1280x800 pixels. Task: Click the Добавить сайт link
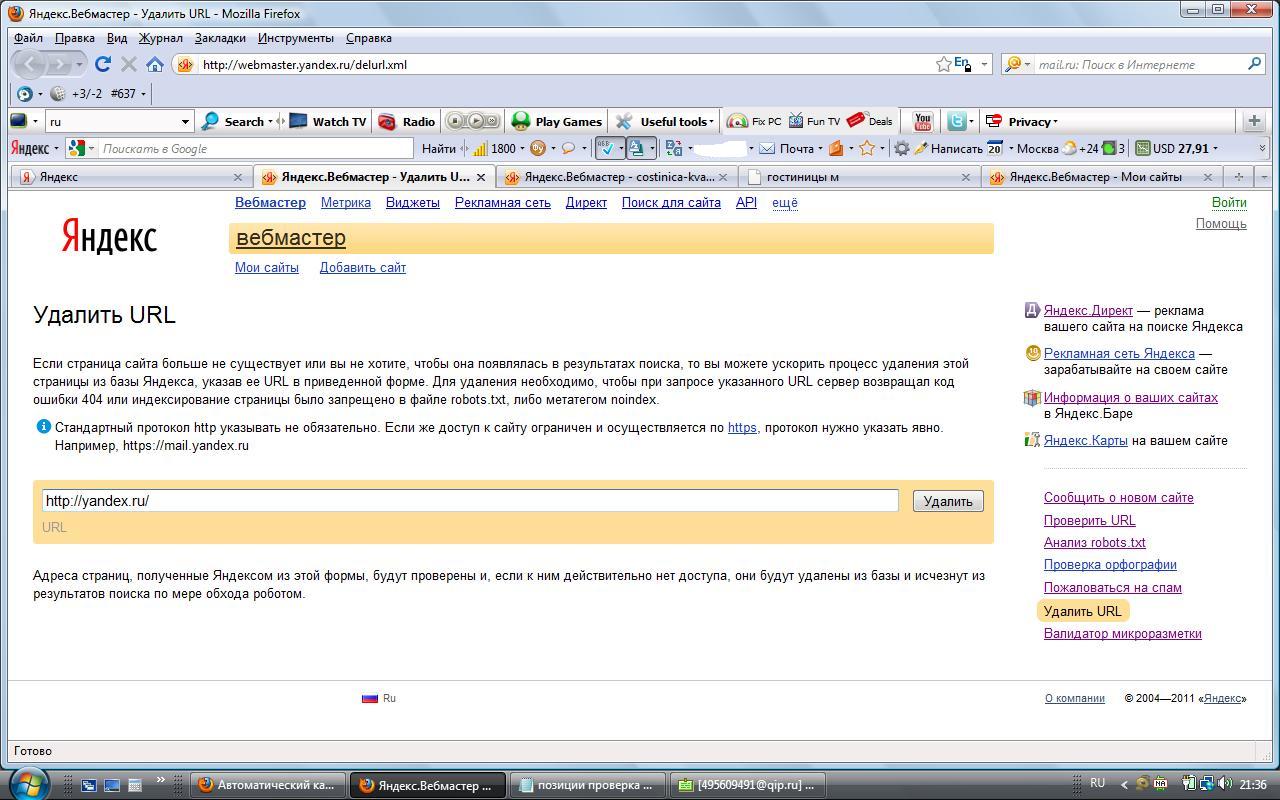(362, 268)
